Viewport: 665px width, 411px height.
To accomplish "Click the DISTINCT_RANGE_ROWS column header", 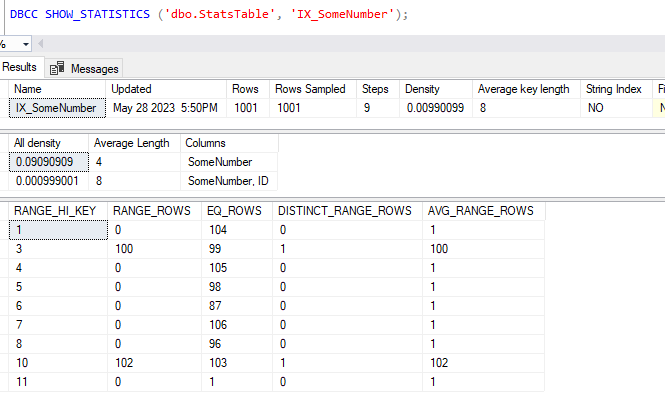I will tap(343, 211).
